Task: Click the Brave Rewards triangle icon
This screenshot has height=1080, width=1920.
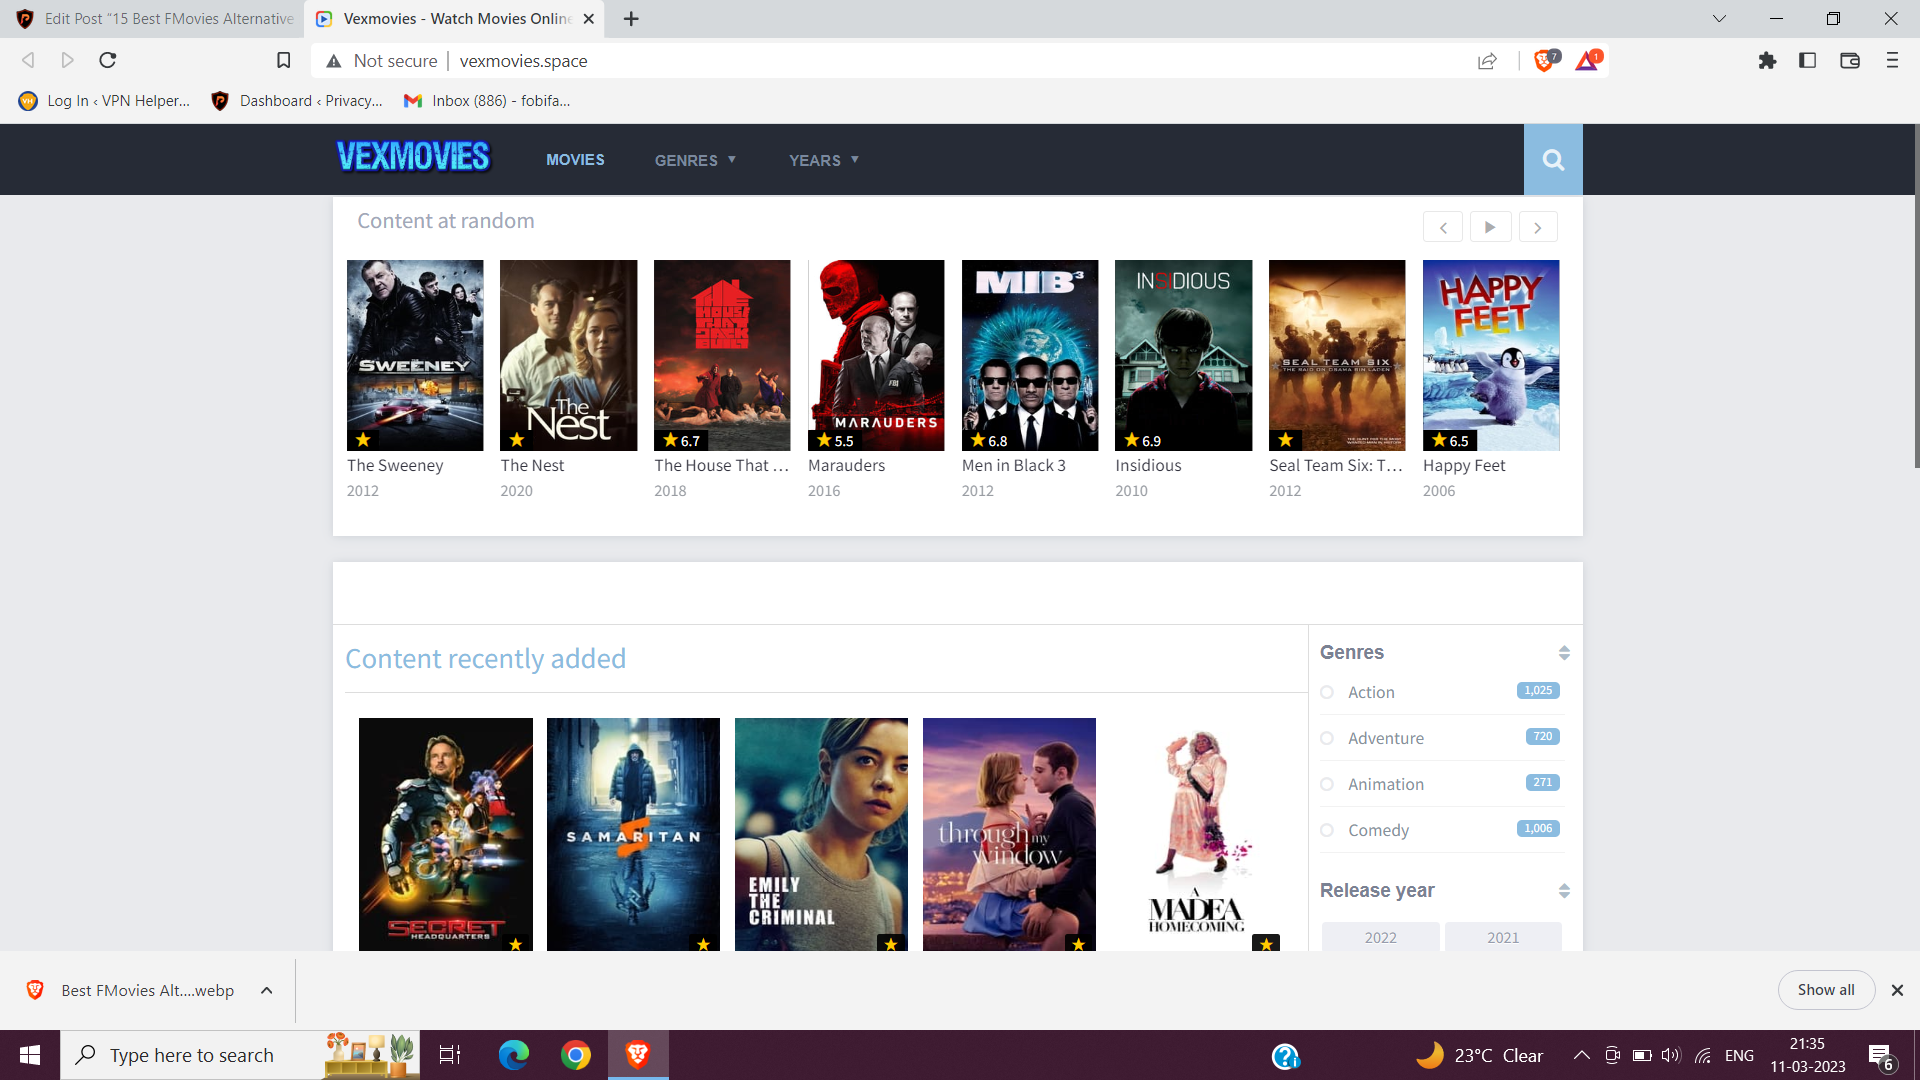Action: point(1588,61)
